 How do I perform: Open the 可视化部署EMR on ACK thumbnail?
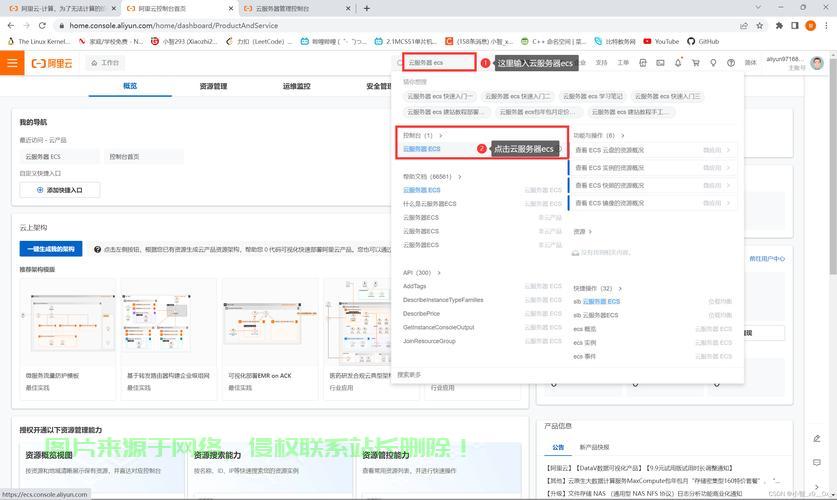coord(270,323)
